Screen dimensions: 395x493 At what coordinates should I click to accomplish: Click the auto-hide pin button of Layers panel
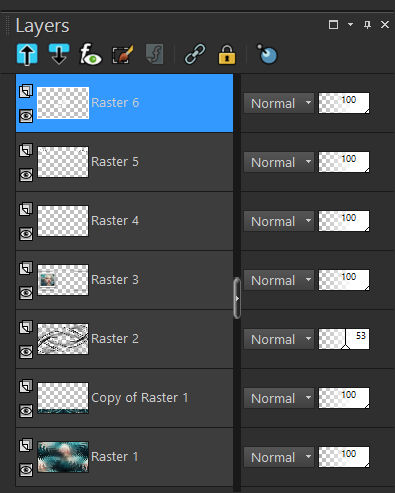point(367,24)
